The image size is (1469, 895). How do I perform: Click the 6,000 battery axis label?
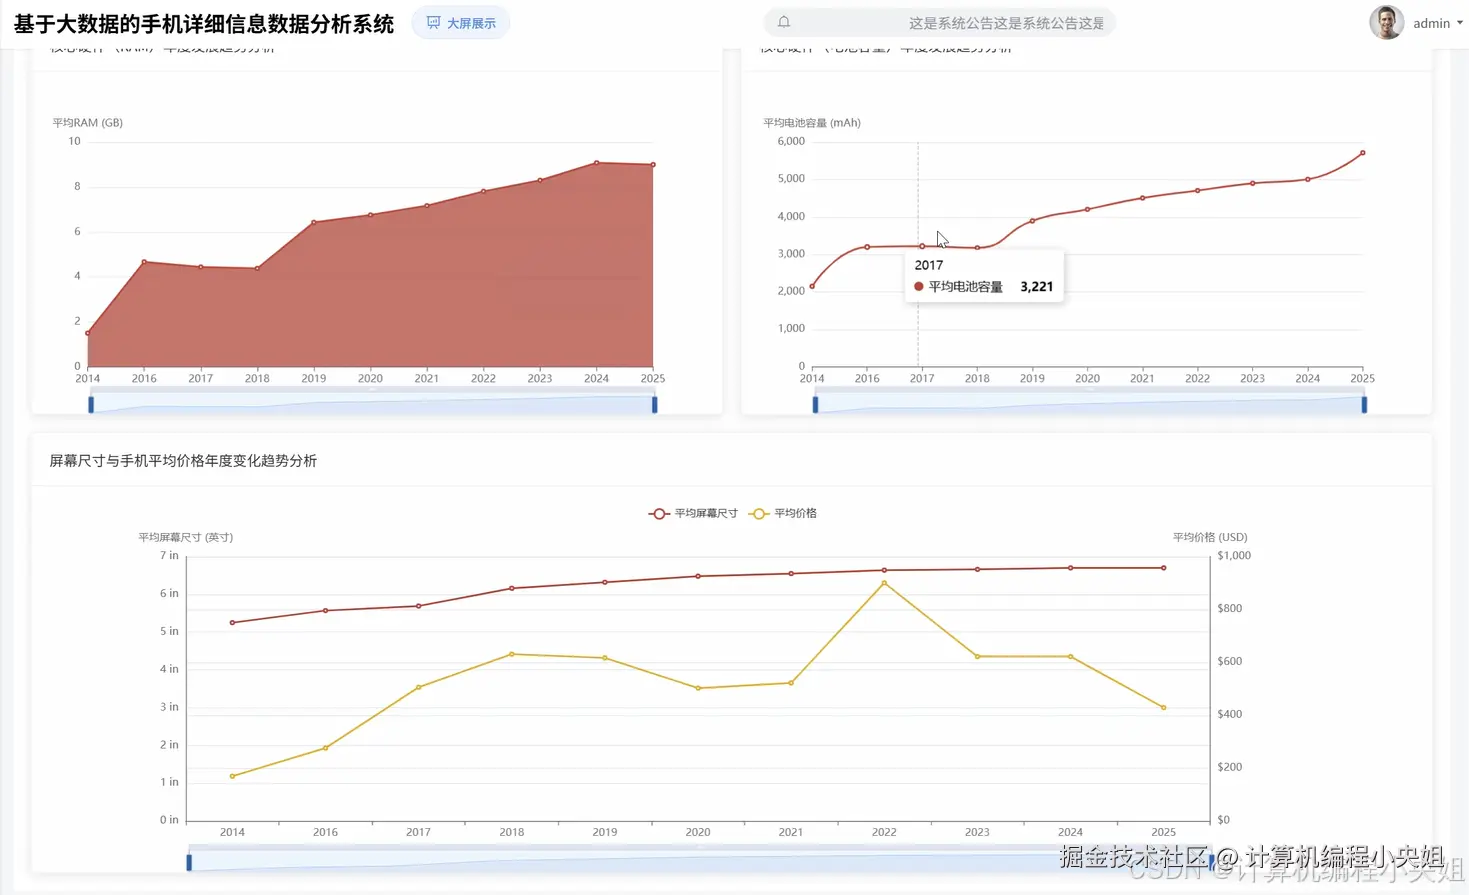[x=791, y=142]
